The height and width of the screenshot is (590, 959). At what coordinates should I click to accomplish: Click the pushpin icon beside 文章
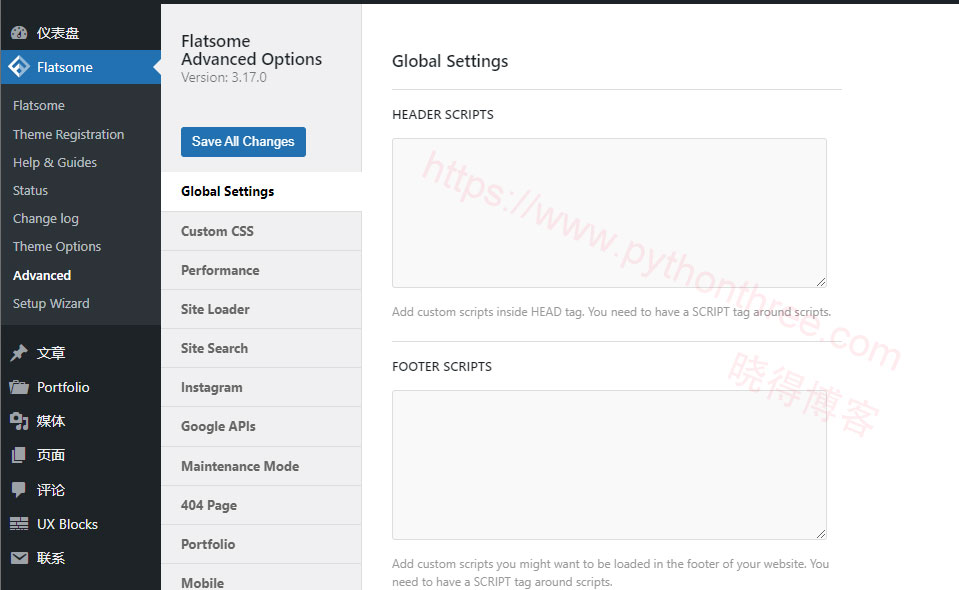click(19, 353)
